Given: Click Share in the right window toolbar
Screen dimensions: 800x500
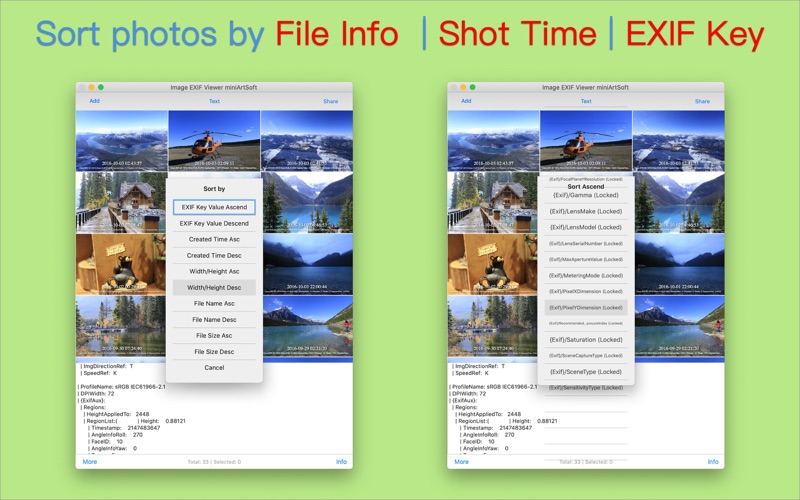Looking at the screenshot, I should click(x=702, y=101).
